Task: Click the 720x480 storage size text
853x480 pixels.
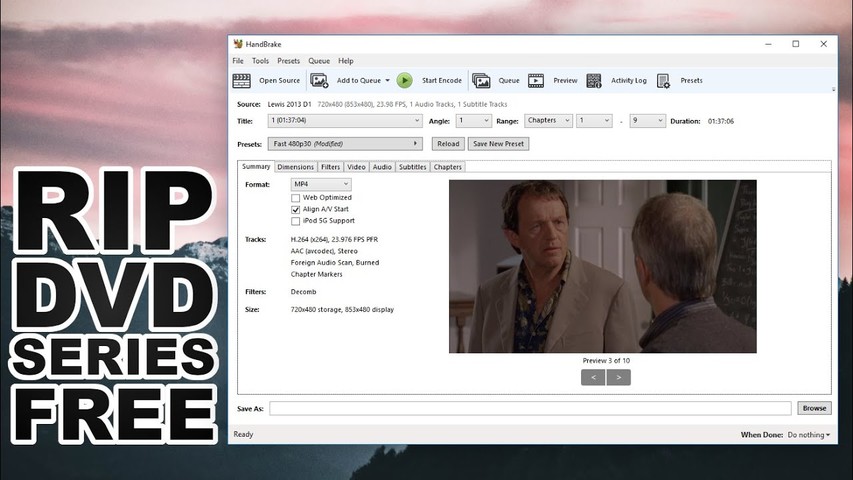Action: [x=342, y=310]
